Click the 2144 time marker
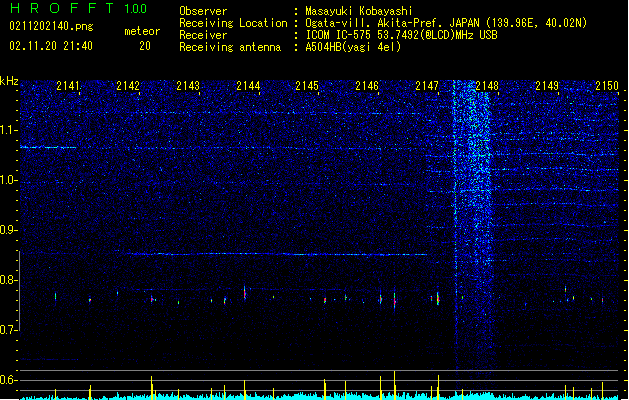 pyautogui.click(x=248, y=85)
